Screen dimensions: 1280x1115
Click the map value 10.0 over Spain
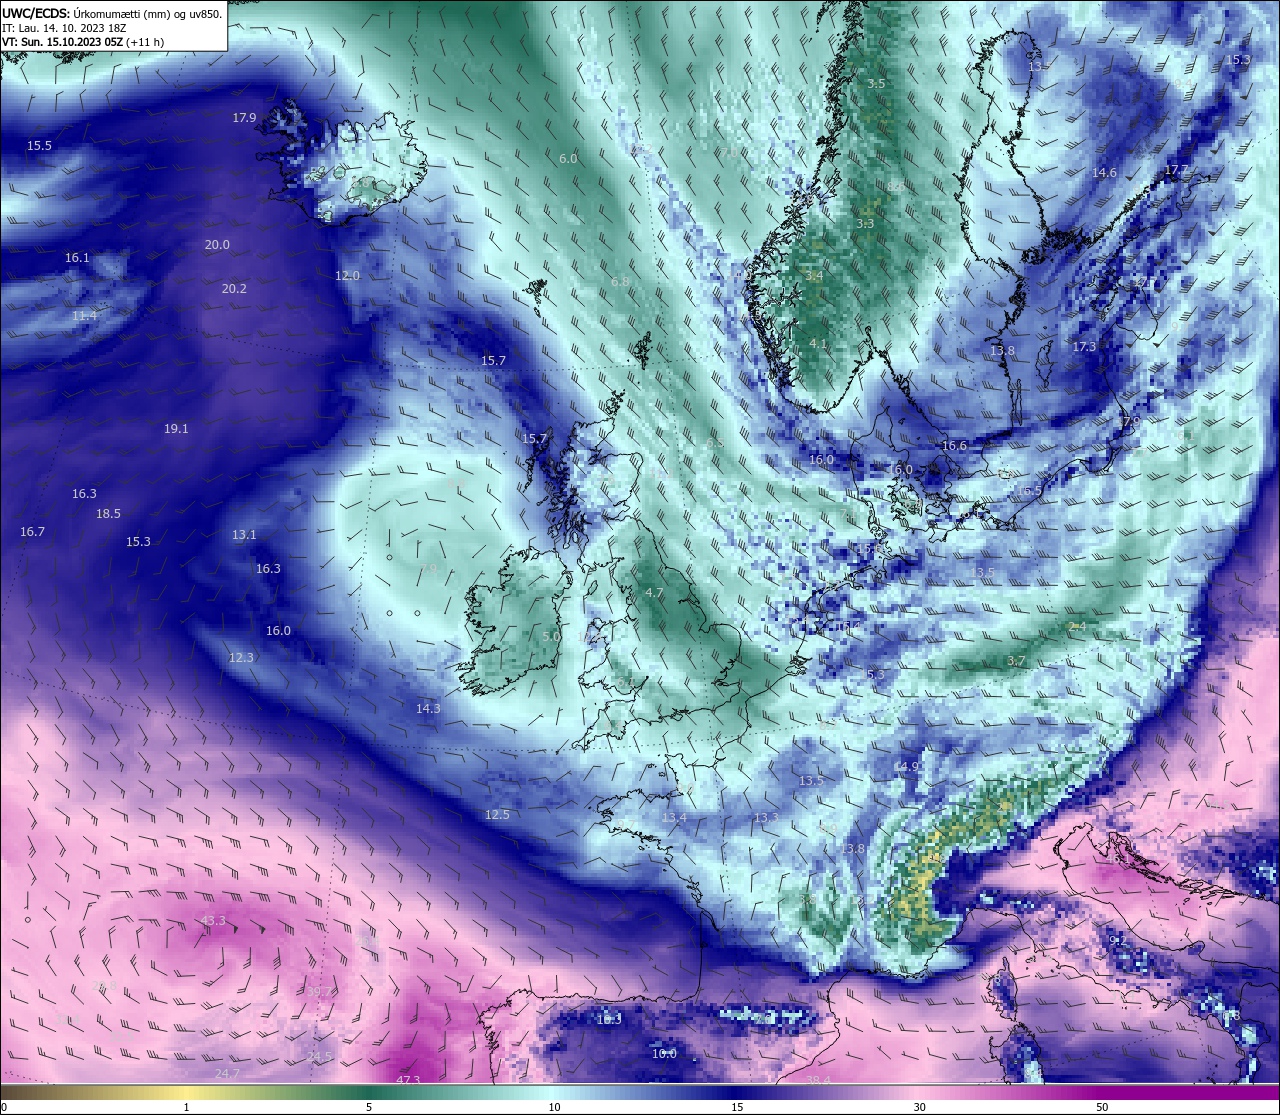coord(664,1054)
